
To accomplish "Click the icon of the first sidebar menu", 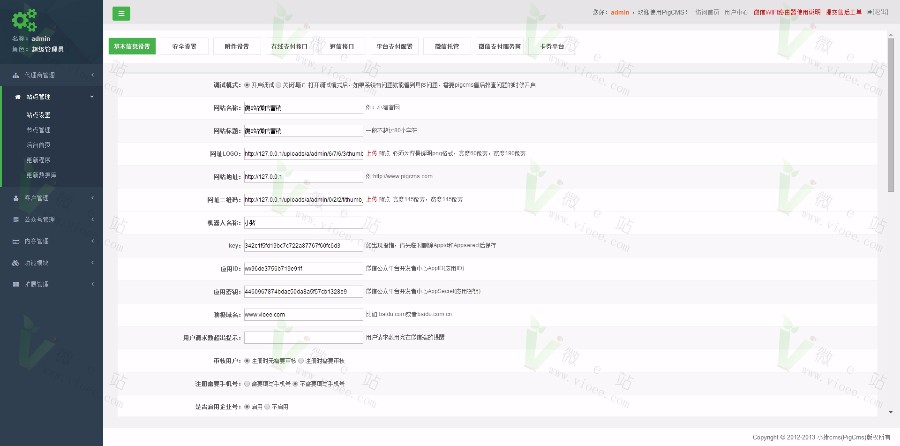I will tap(16, 75).
